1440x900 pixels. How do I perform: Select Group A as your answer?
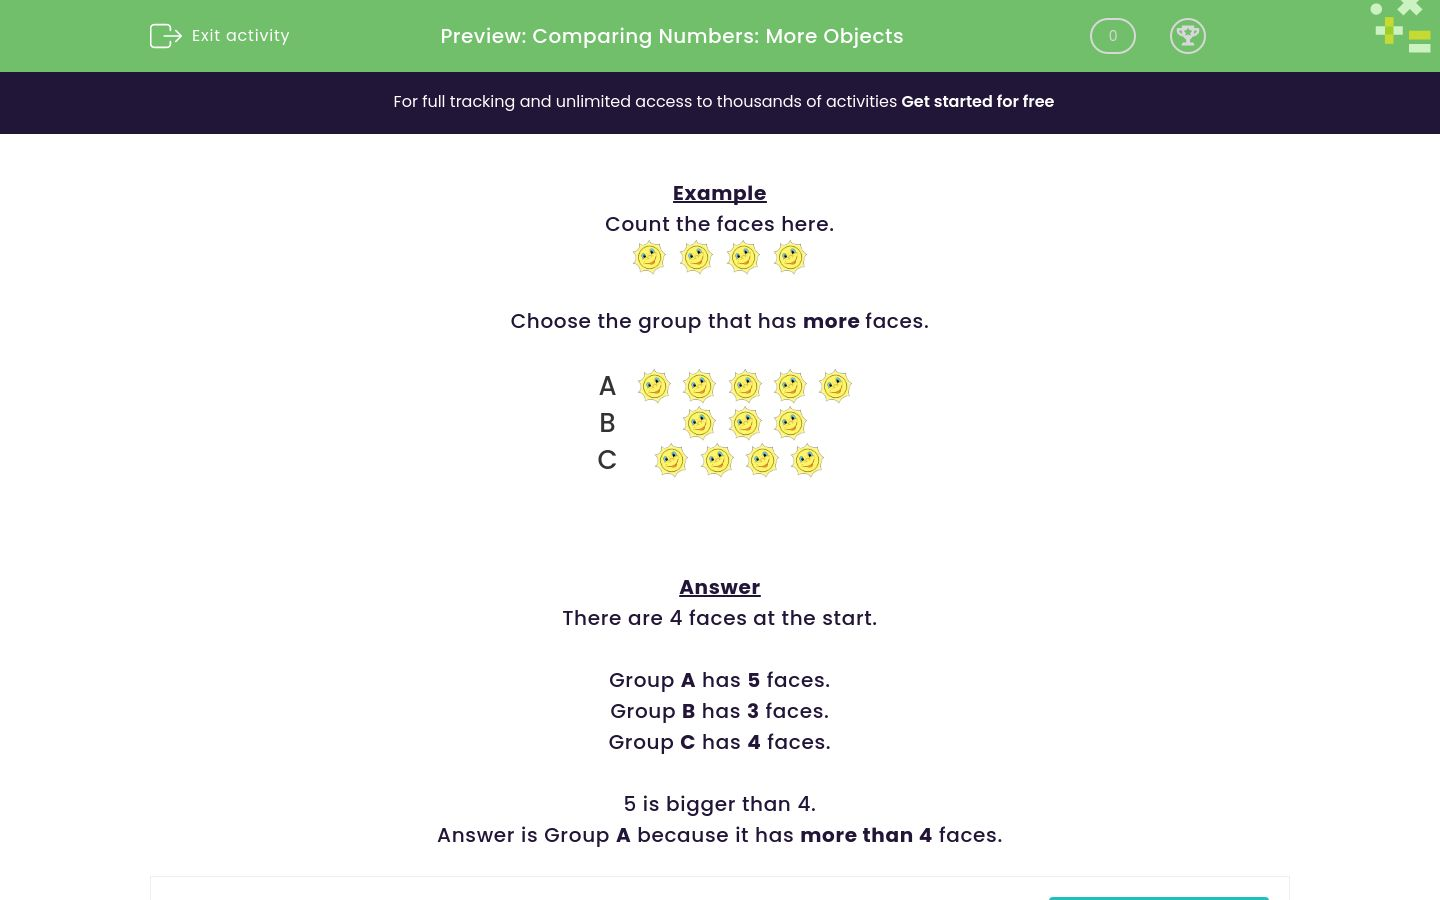(607, 386)
